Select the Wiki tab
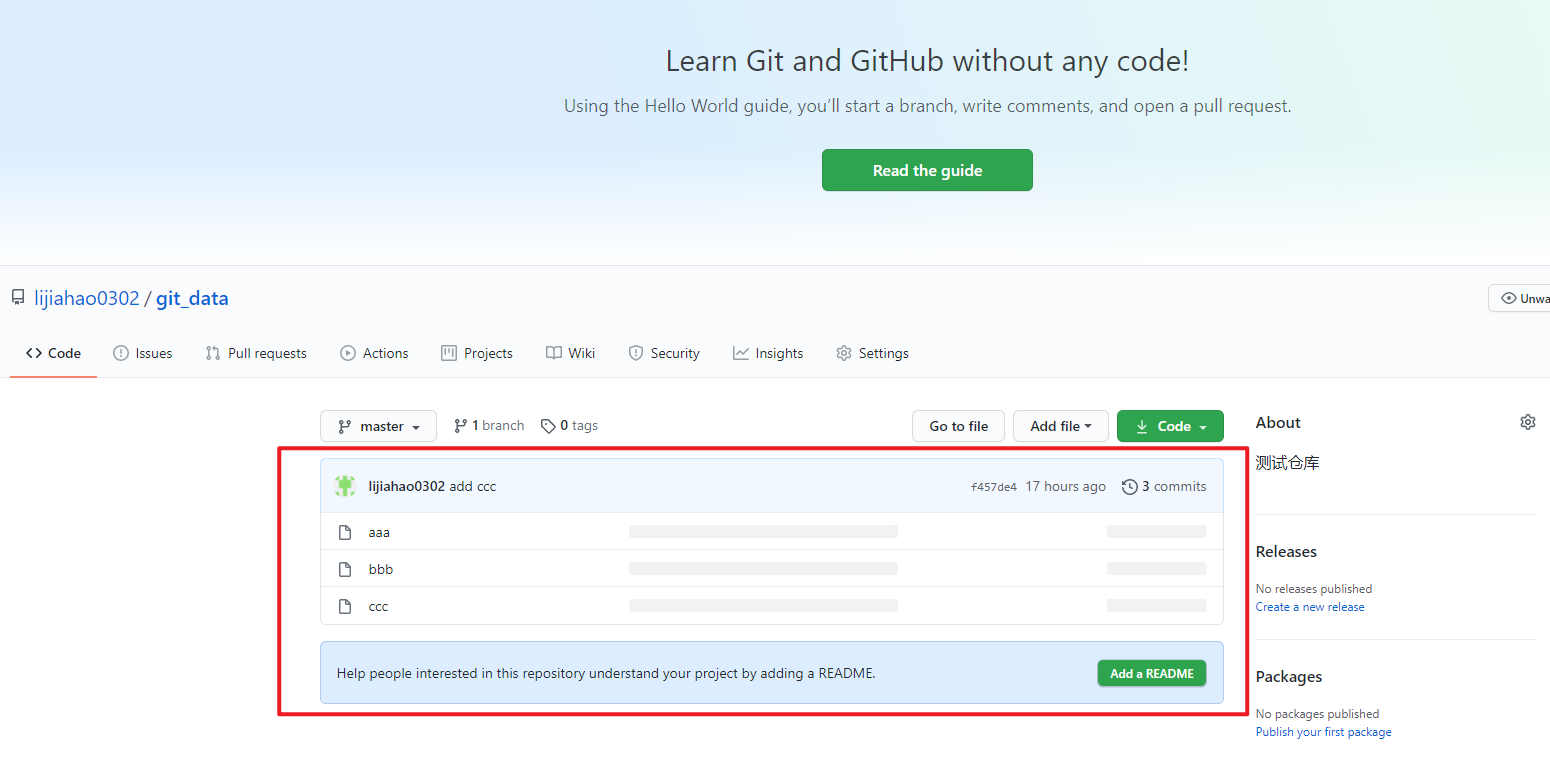The height and width of the screenshot is (761, 1550). point(570,353)
